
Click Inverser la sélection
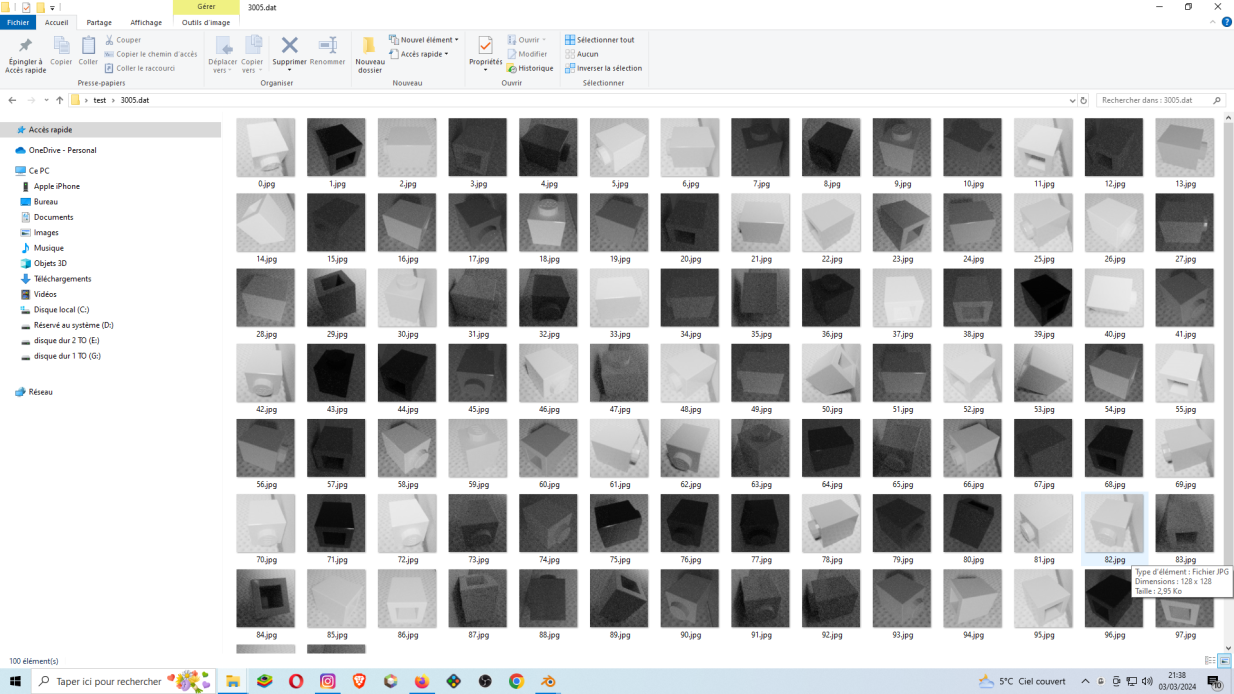pyautogui.click(x=603, y=68)
